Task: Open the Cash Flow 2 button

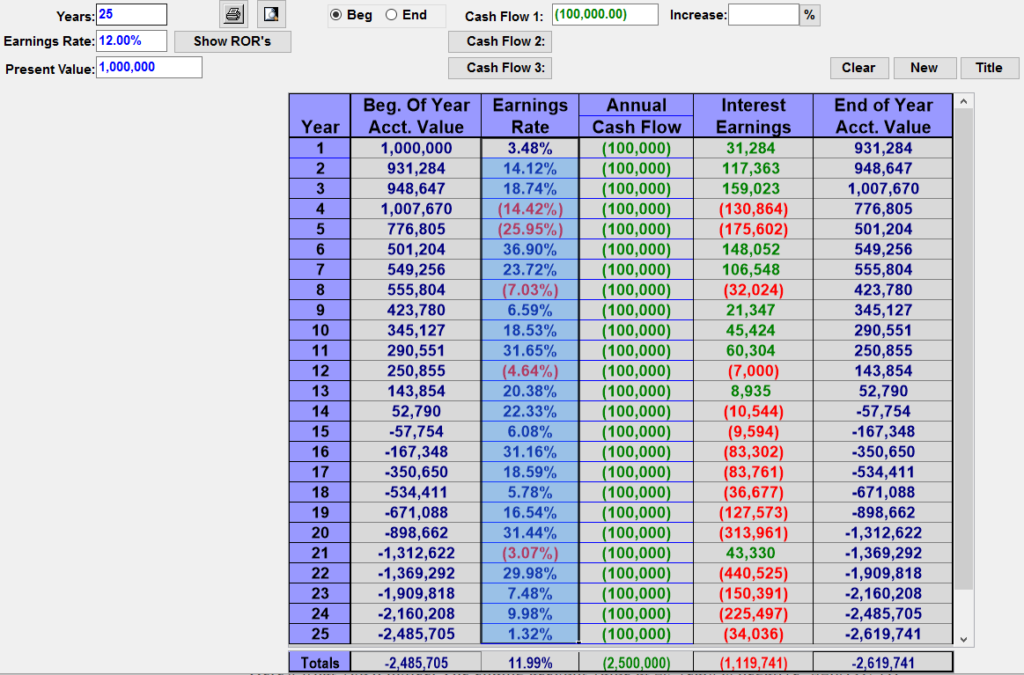Action: (x=500, y=41)
